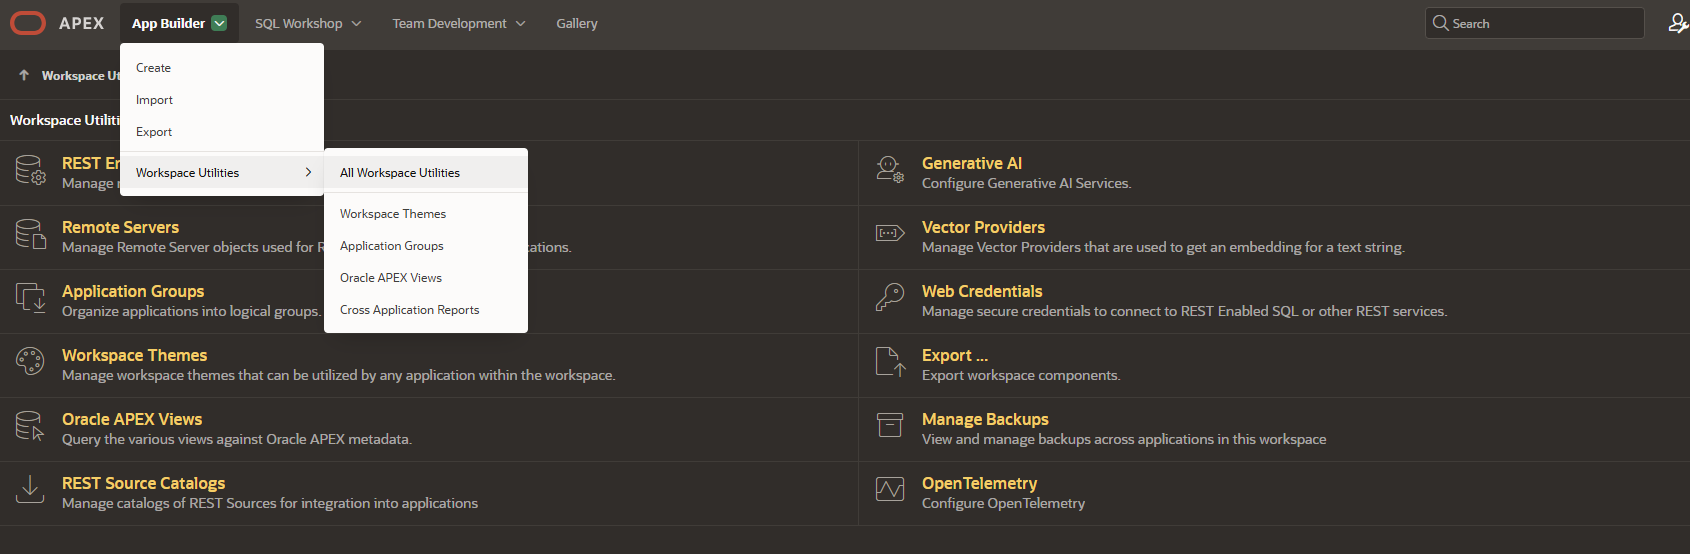
Task: Open the user account icon
Action: 1678,23
